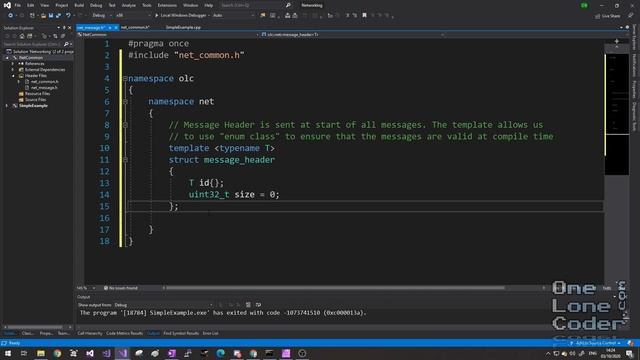Open Chrome from the taskbar

pos(57,353)
